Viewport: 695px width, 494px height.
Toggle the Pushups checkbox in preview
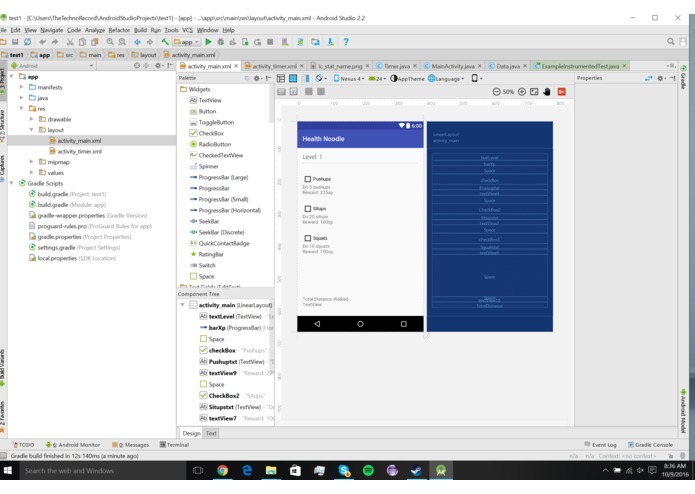[308, 179]
